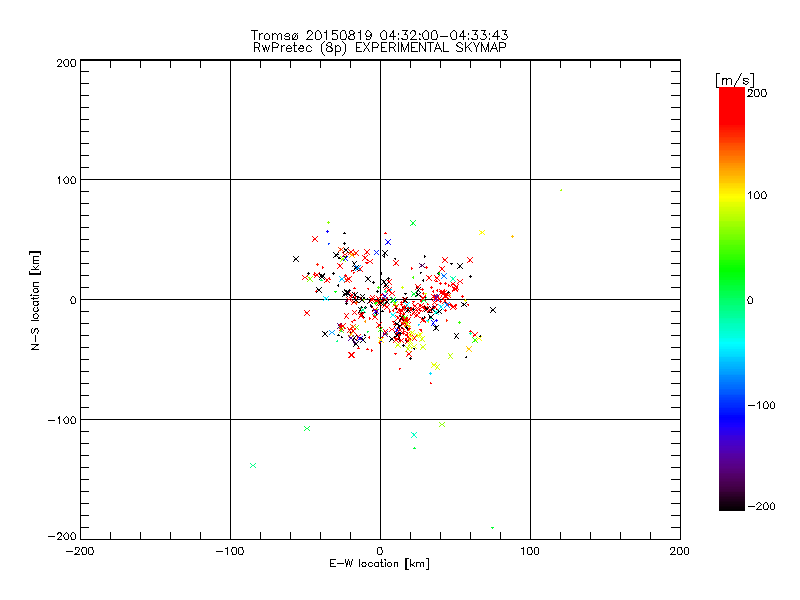This screenshot has width=800, height=600.
Task: Pick the yellow X marker northeast of the cluster
Action: 482,233
